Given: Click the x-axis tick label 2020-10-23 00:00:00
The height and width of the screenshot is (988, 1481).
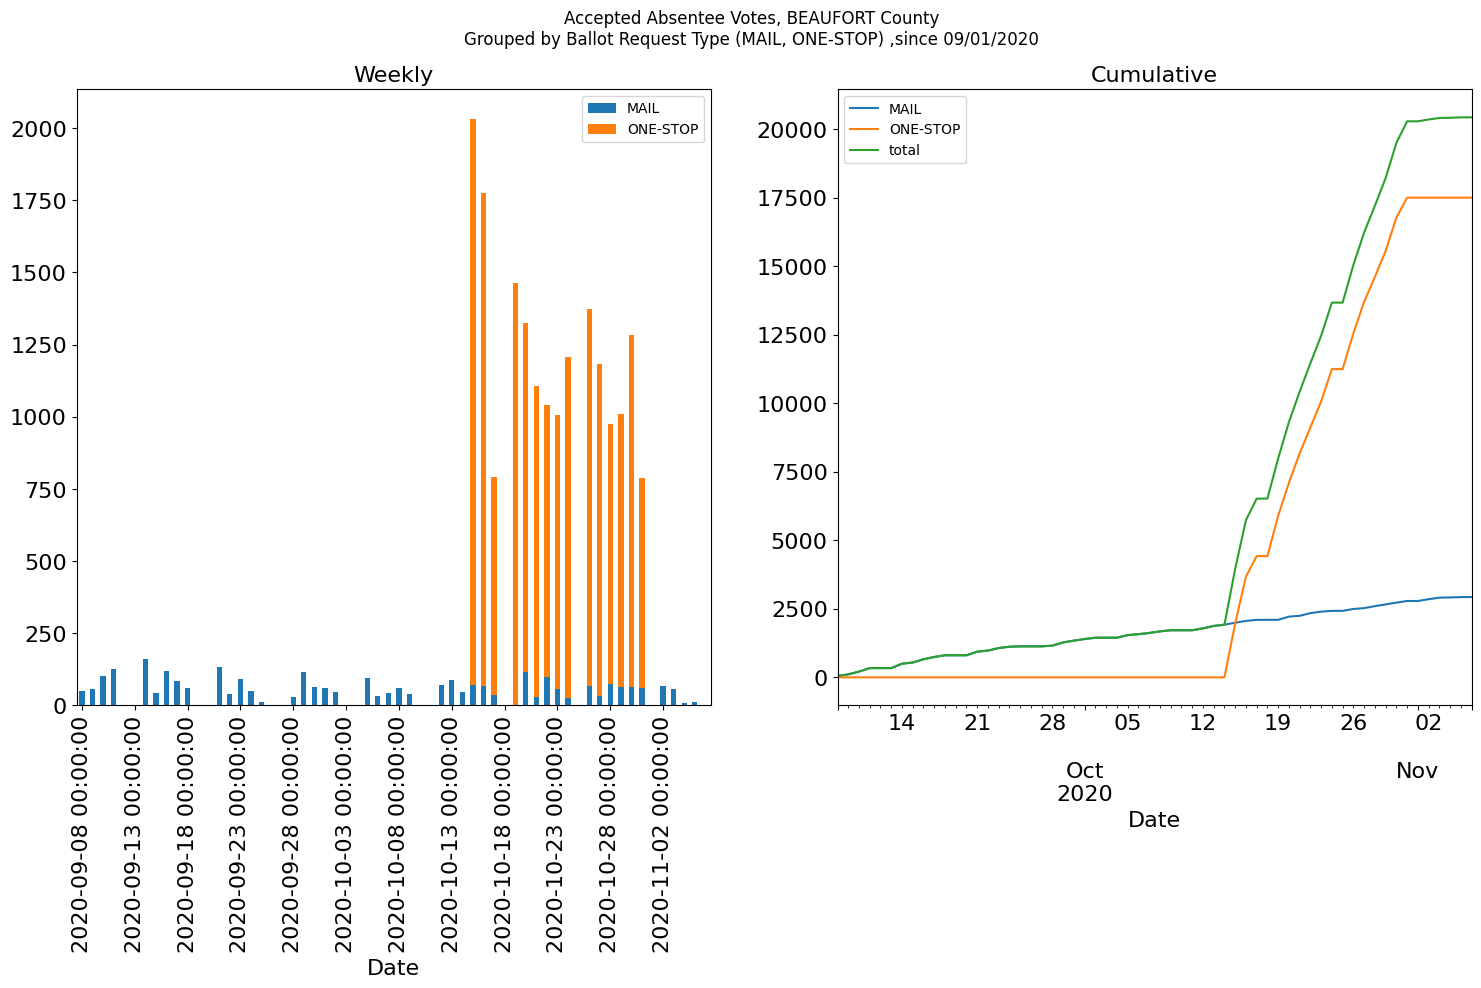Looking at the screenshot, I should click(x=557, y=833).
